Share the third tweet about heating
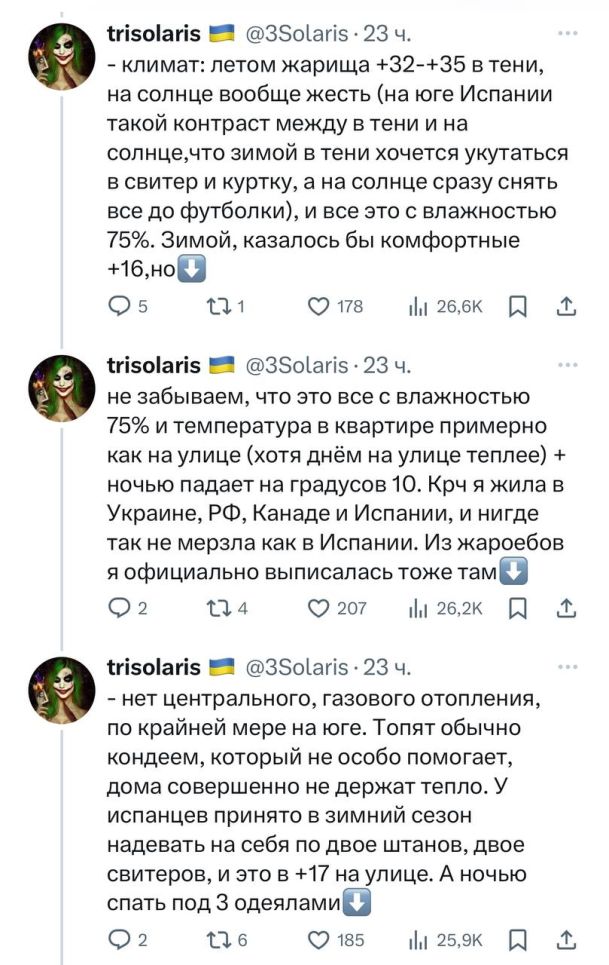Screen dimensions: 609x965 tap(565, 939)
